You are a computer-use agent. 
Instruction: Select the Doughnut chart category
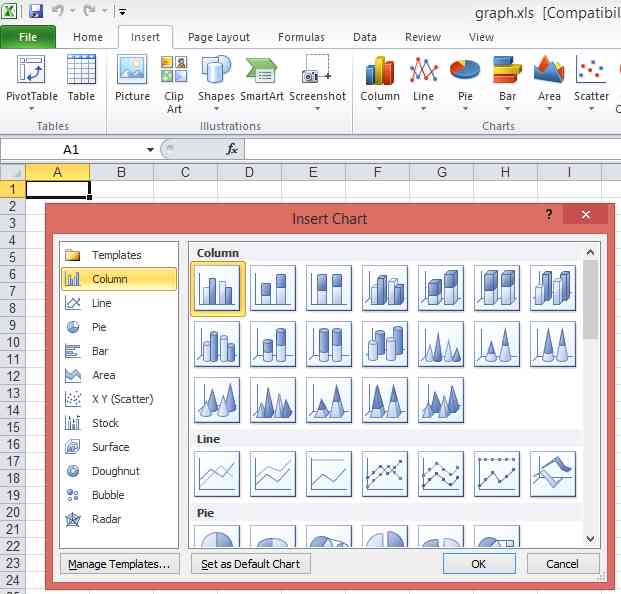(x=115, y=471)
